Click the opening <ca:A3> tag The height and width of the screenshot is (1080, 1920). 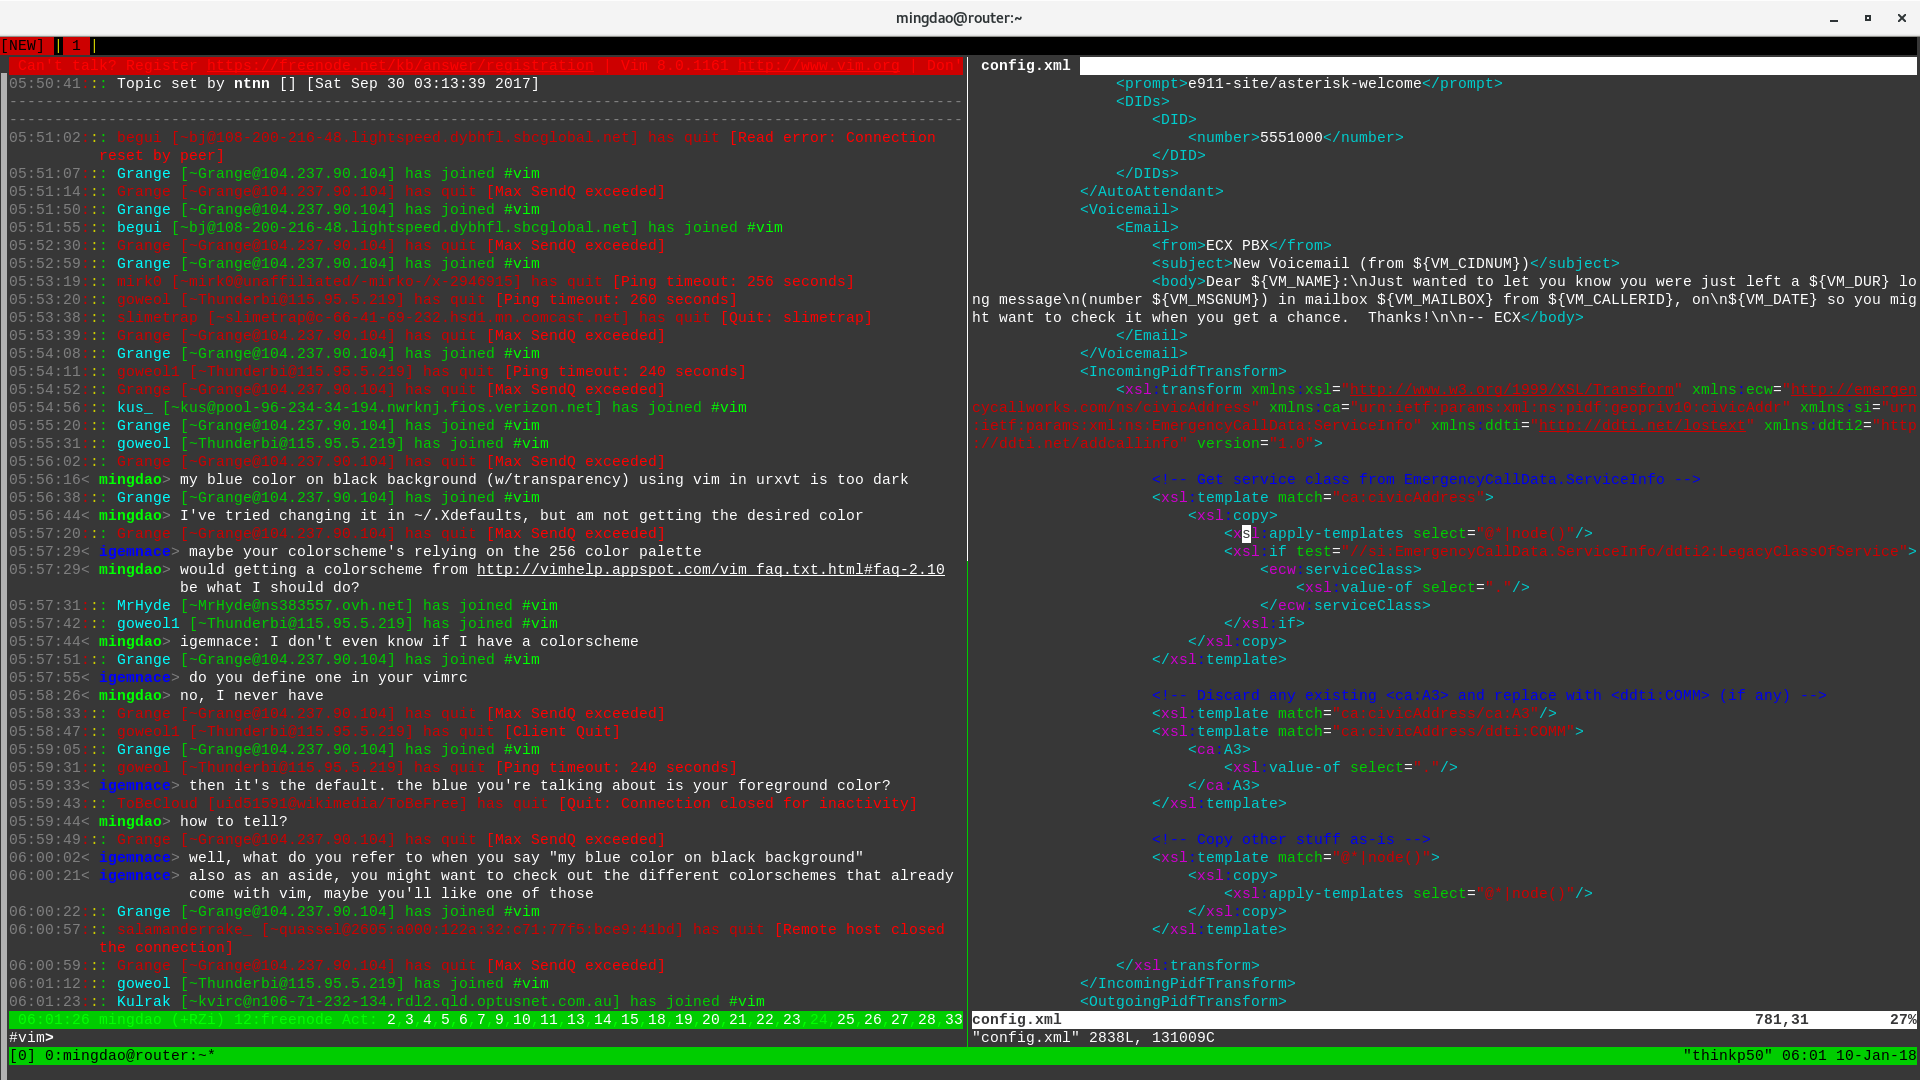1219,750
